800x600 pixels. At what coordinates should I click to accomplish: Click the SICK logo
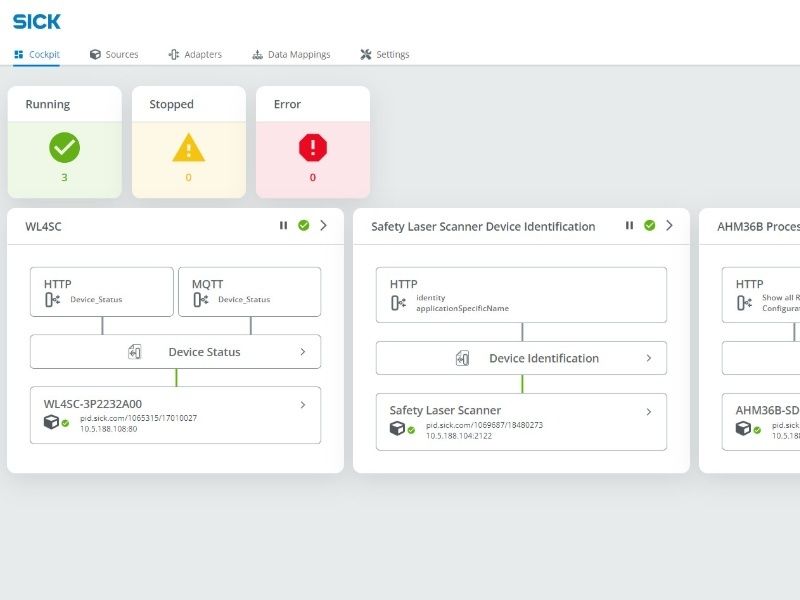pyautogui.click(x=37, y=21)
